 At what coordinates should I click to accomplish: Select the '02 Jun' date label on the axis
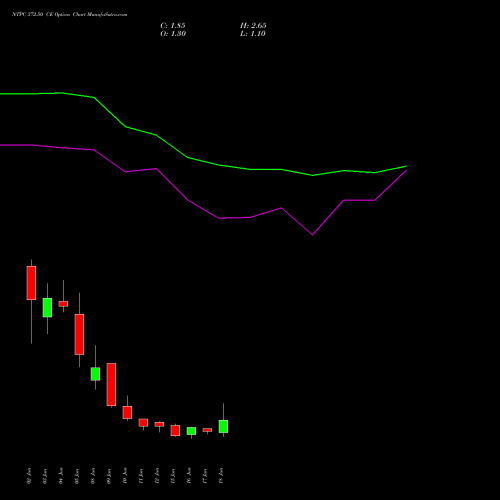pos(29,476)
